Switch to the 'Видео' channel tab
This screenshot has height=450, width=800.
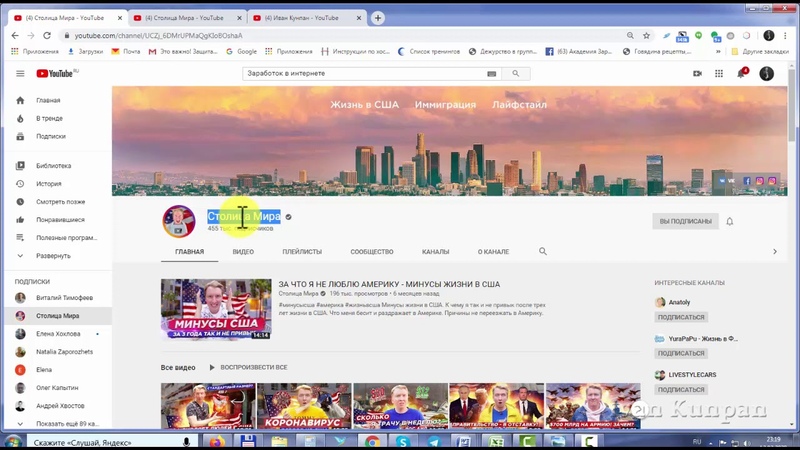243,252
